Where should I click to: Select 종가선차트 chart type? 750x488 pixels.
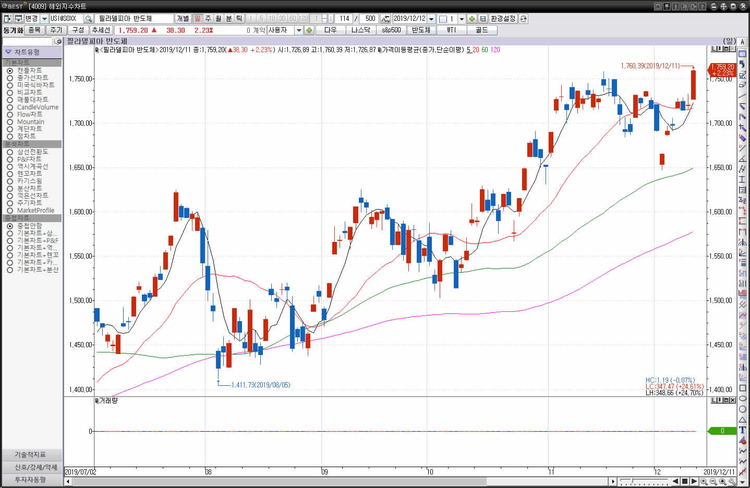tap(32, 78)
